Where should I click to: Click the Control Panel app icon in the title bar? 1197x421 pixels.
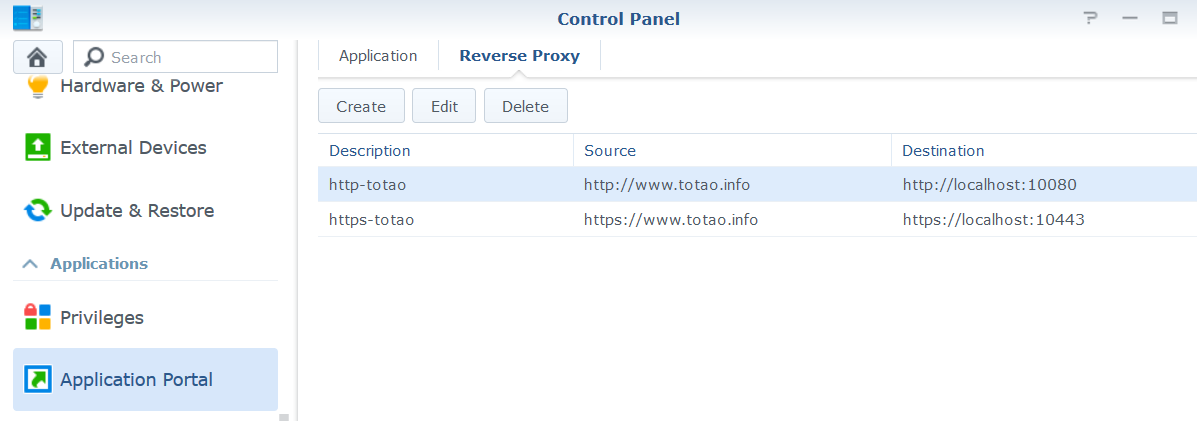[28, 17]
